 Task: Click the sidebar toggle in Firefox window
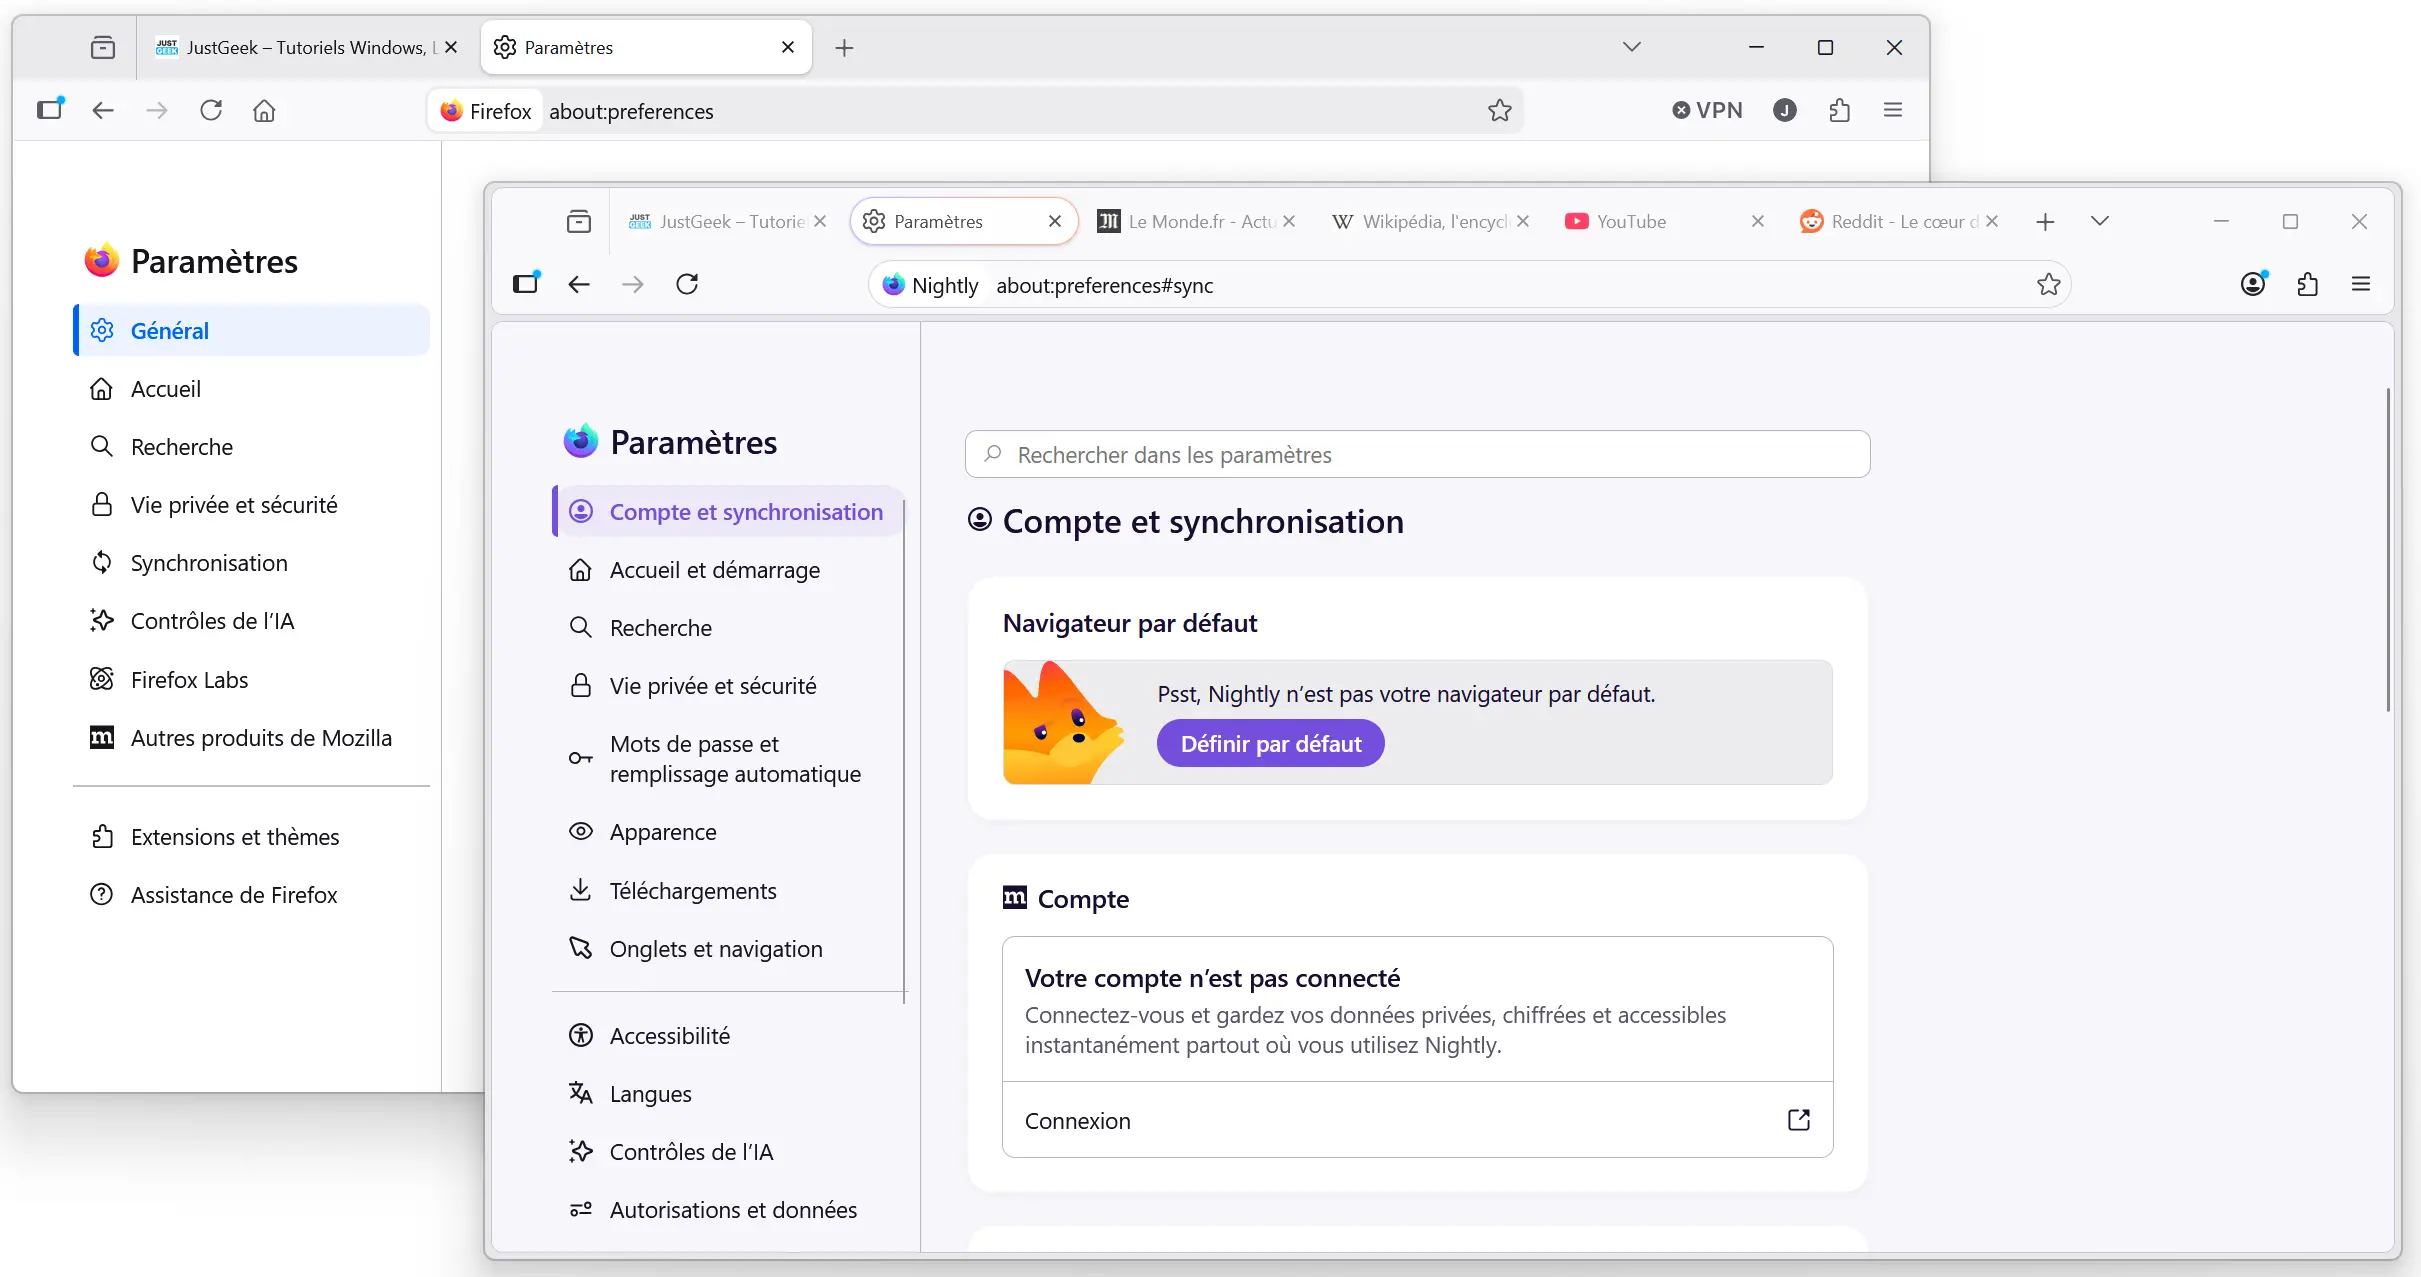[50, 109]
